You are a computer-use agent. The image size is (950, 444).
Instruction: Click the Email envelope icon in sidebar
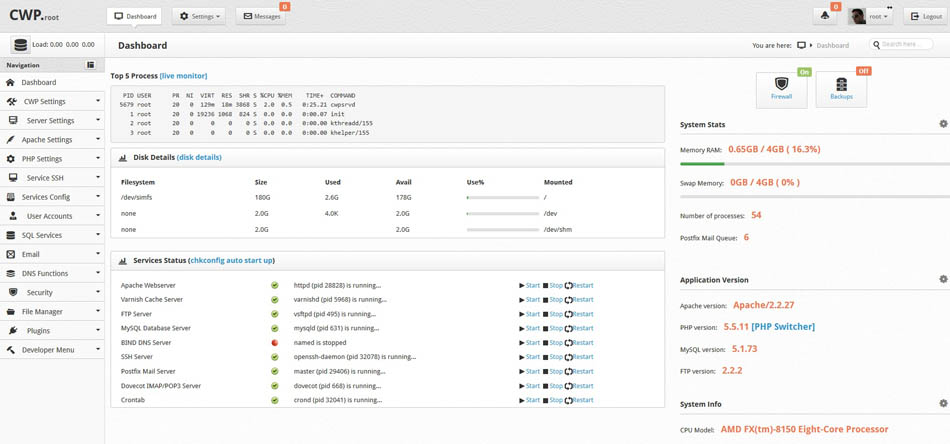pos(10,254)
